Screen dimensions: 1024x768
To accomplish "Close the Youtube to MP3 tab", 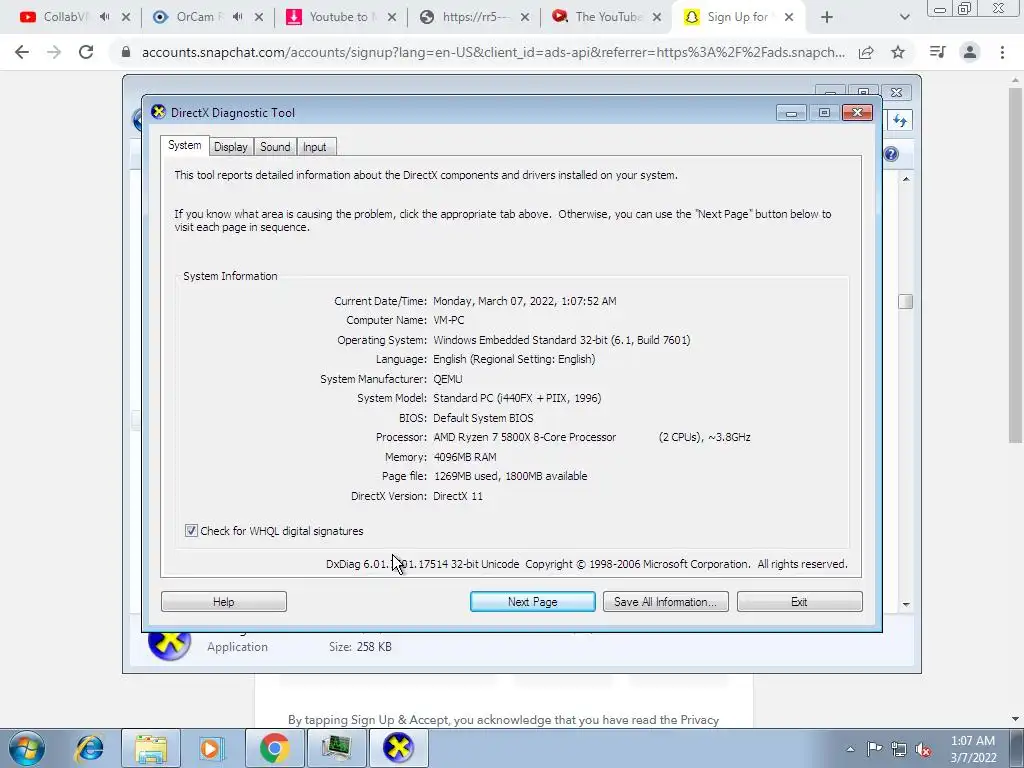I will pyautogui.click(x=392, y=18).
